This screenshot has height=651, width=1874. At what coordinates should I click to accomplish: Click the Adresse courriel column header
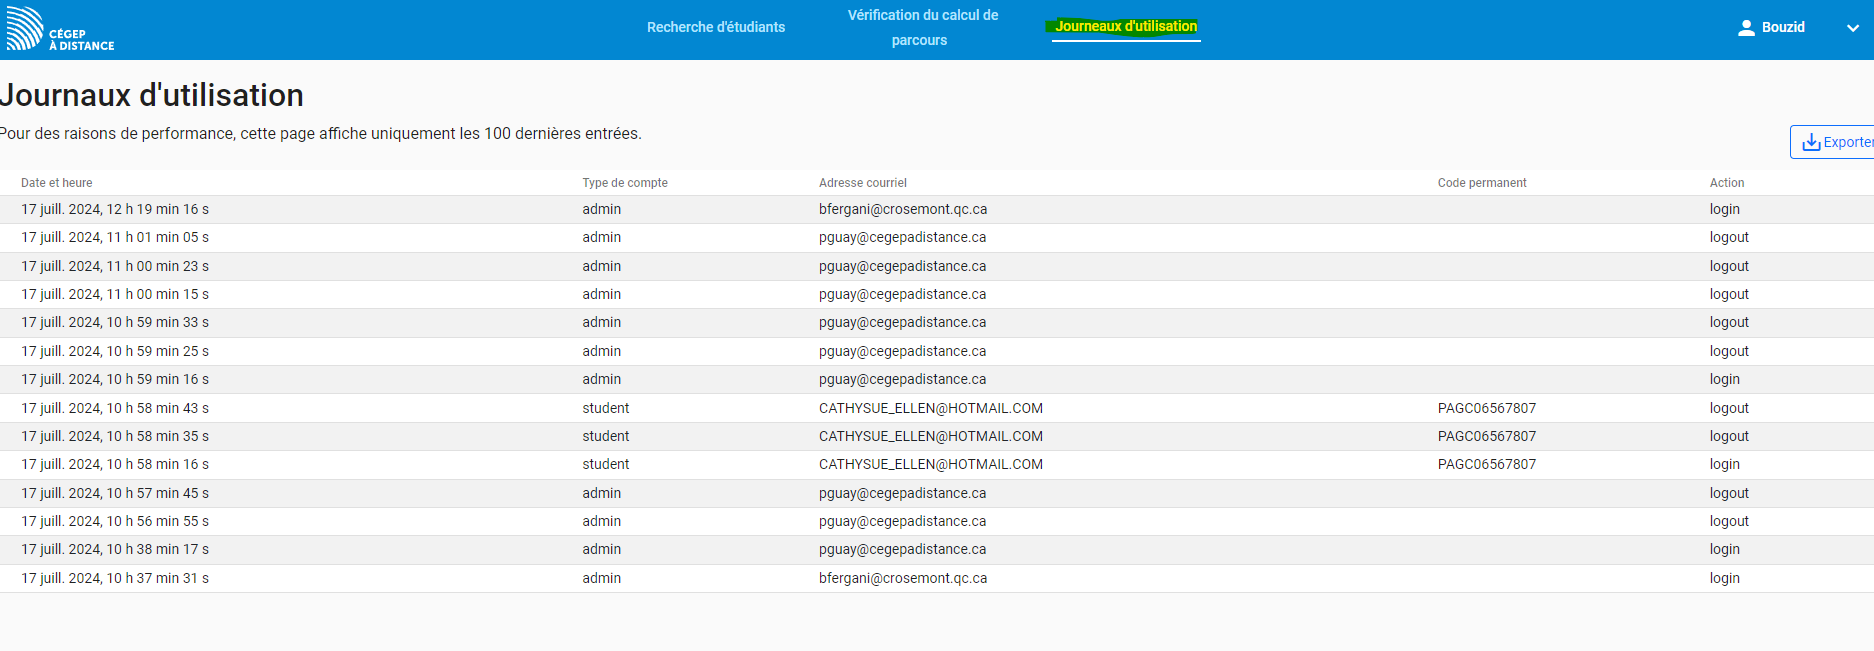pyautogui.click(x=862, y=183)
